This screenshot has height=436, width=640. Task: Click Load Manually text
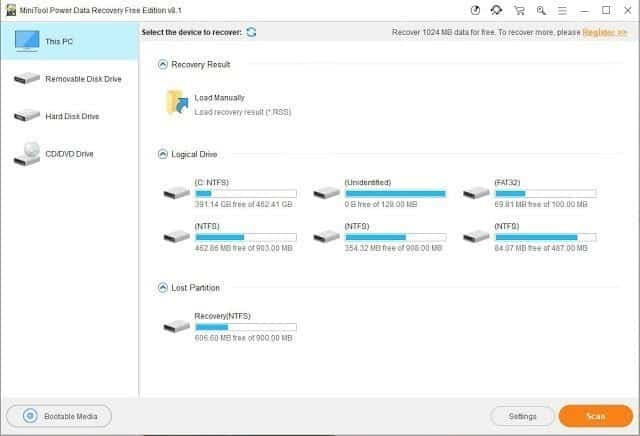(x=220, y=98)
